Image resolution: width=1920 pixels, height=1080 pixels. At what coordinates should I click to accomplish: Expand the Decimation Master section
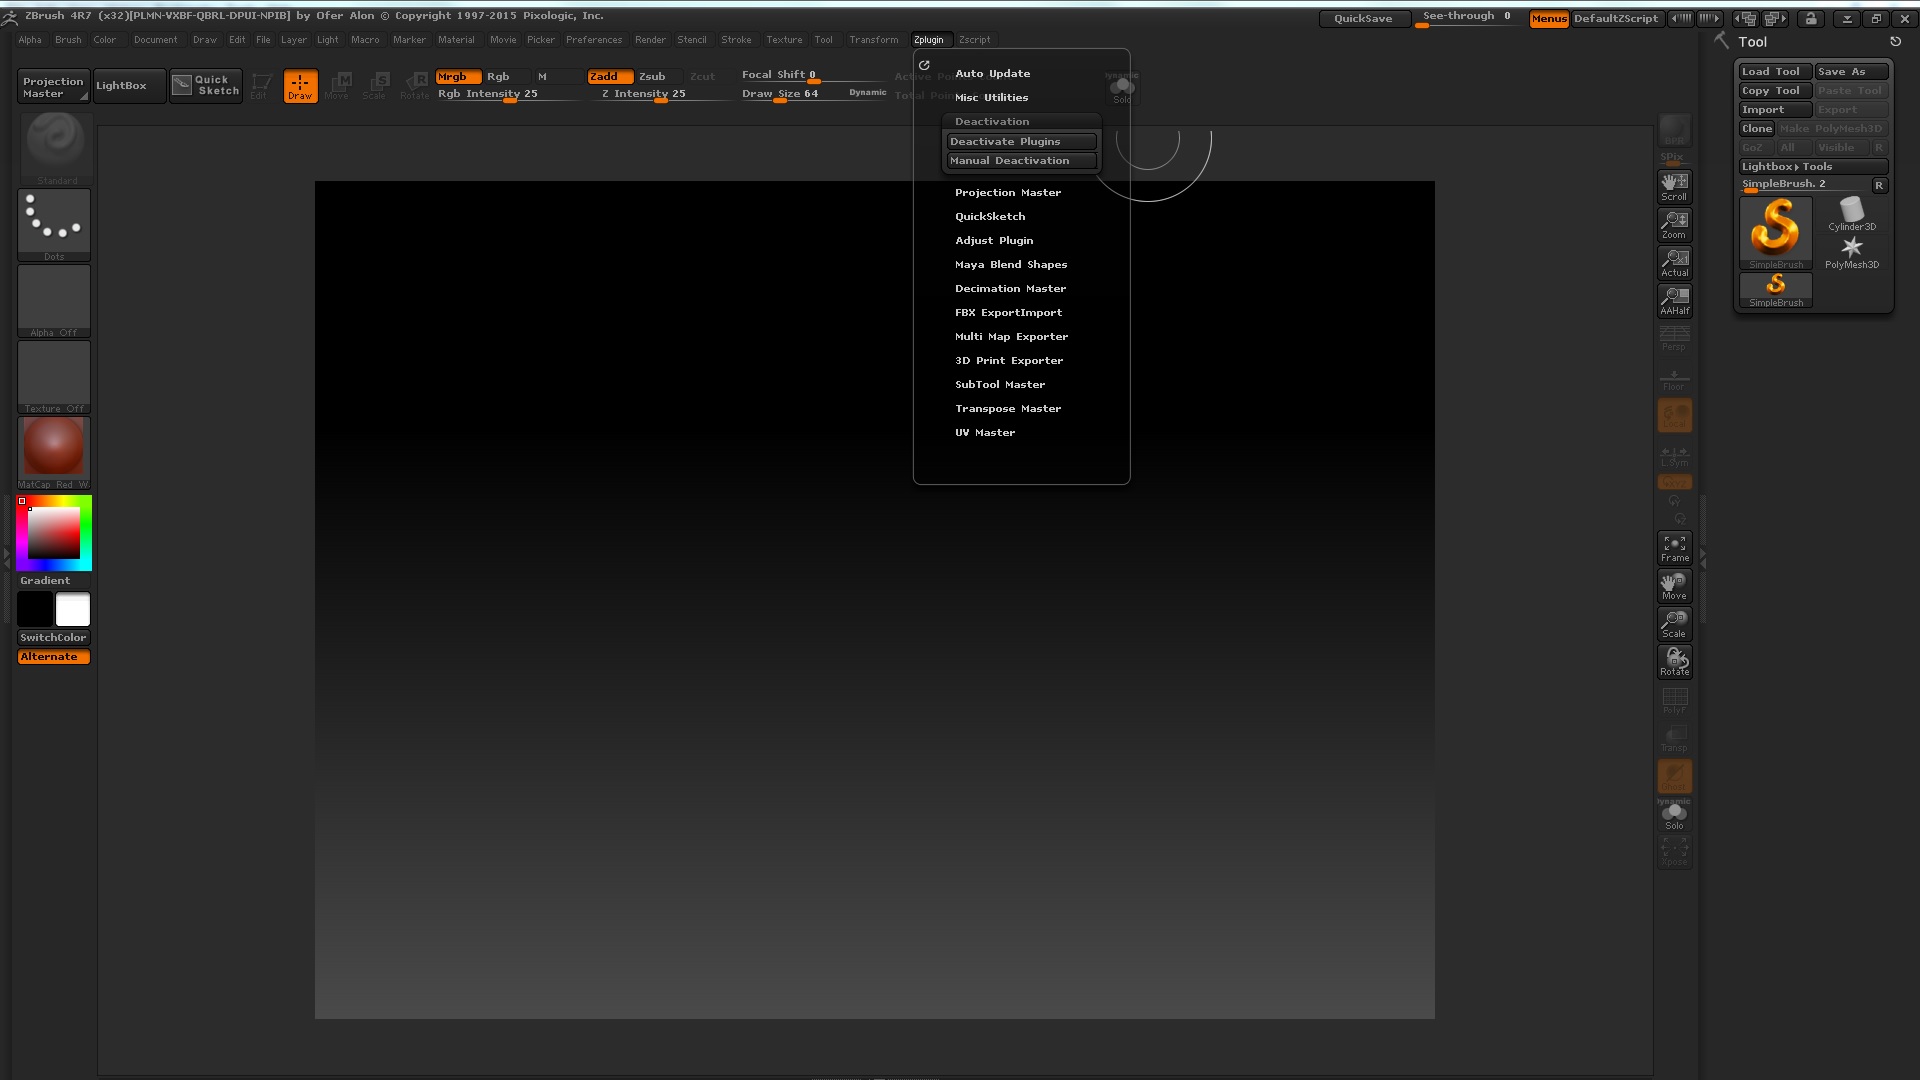[x=1010, y=289]
